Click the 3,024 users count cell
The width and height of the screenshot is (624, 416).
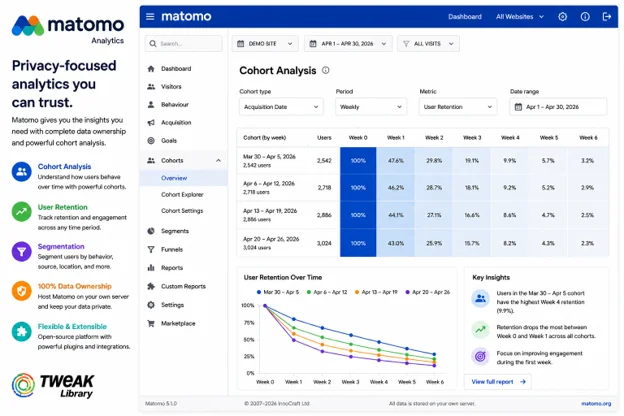pos(324,243)
